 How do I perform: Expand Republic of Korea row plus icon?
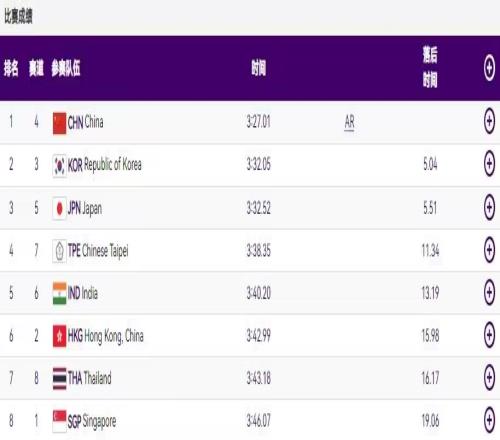(489, 163)
